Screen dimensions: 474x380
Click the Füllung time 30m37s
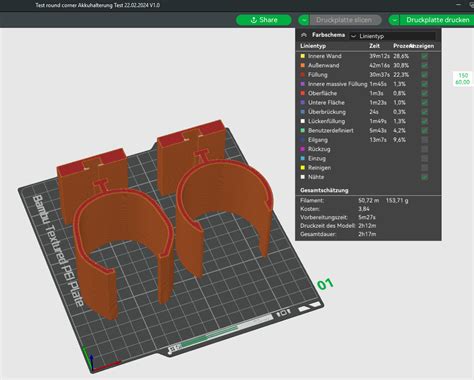379,75
